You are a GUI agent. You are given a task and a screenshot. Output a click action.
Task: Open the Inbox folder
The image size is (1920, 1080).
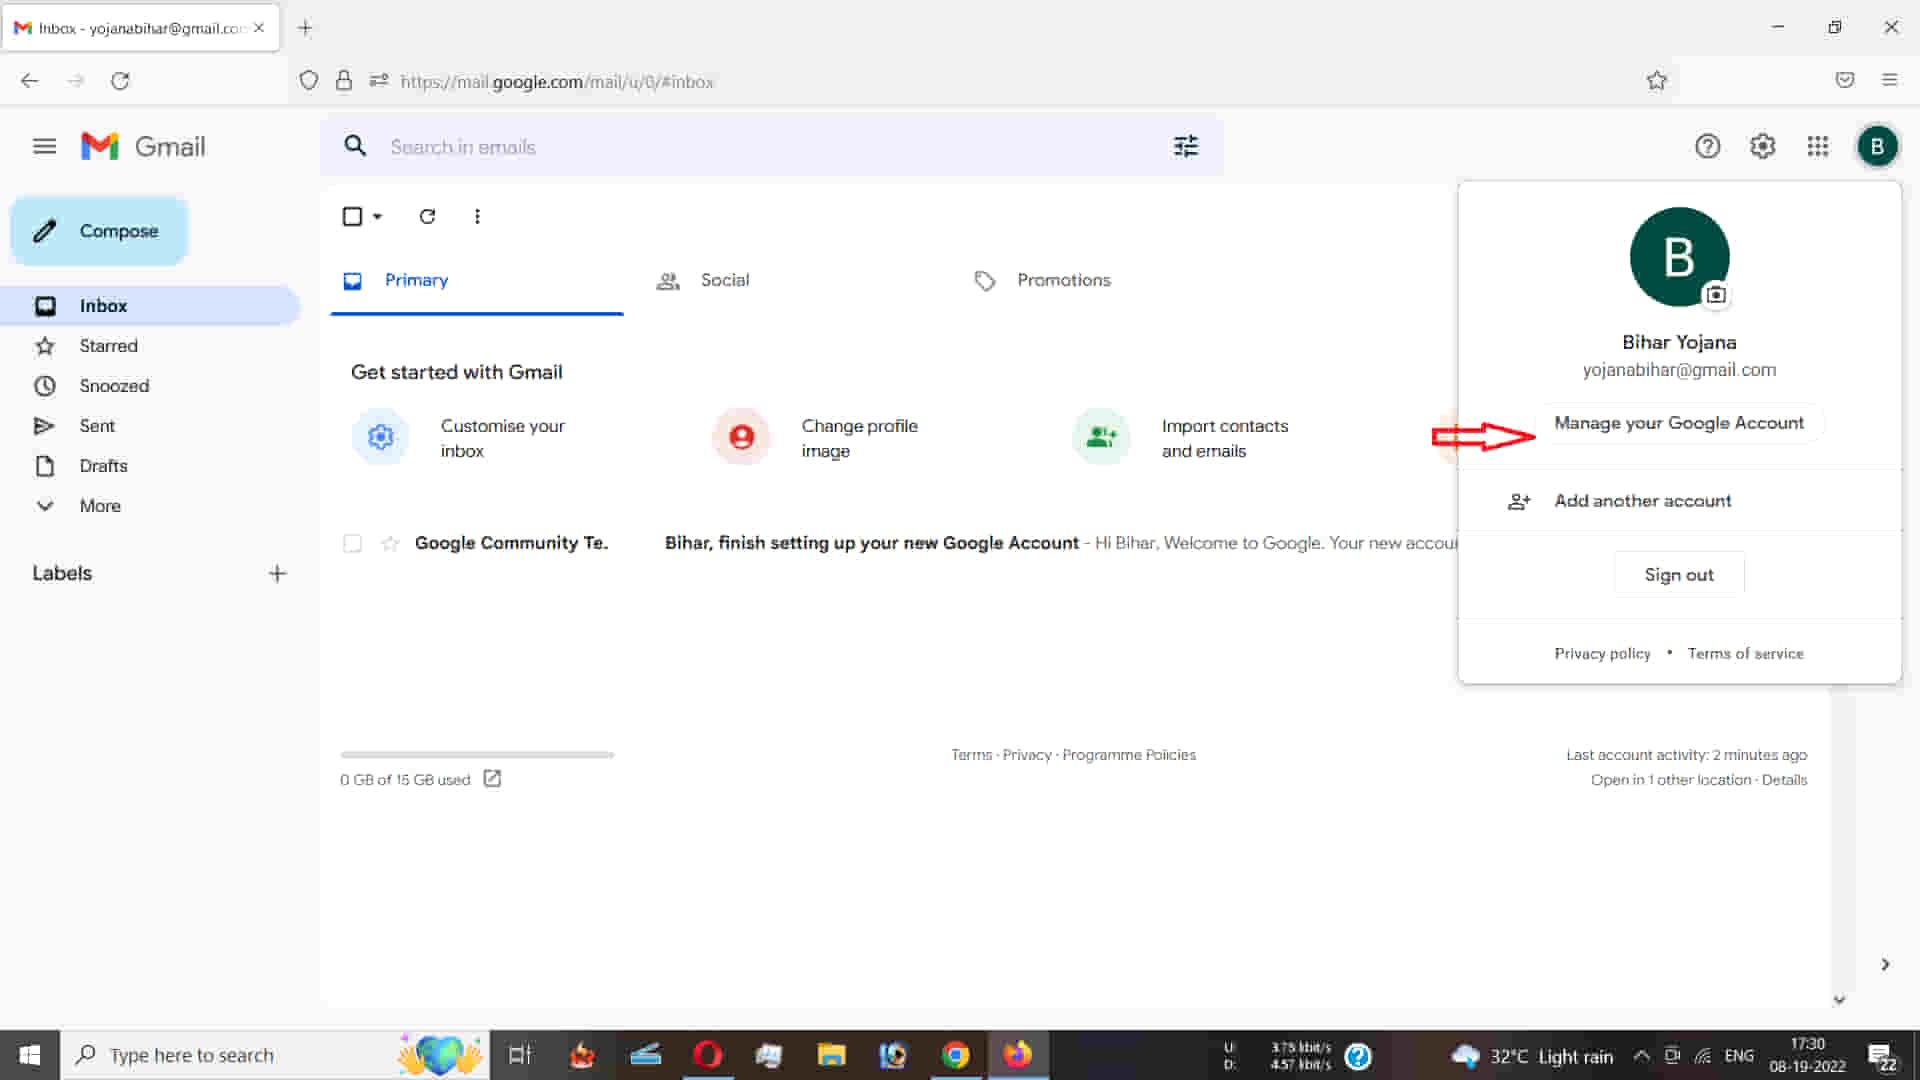[150, 306]
